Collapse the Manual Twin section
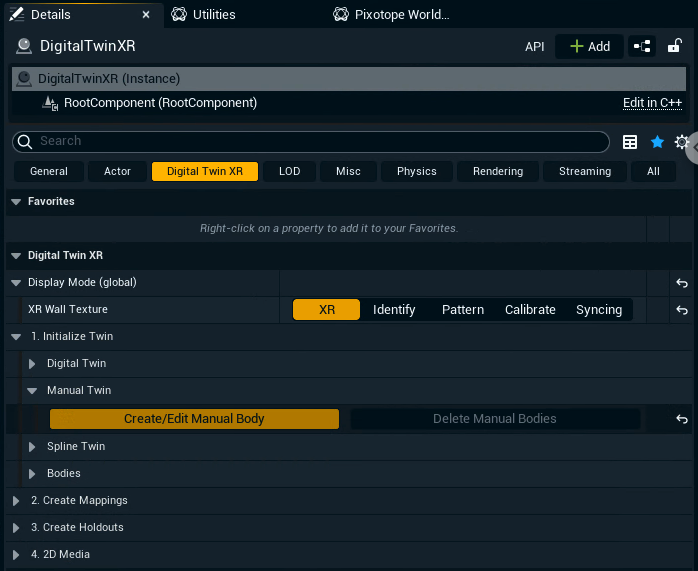This screenshot has height=571, width=698. 32,391
